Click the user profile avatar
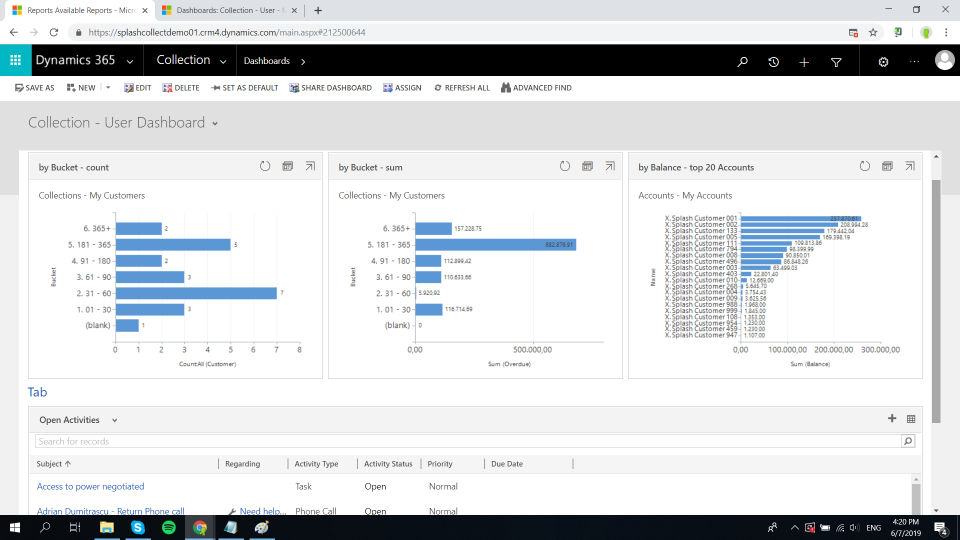960x540 pixels. coord(944,61)
